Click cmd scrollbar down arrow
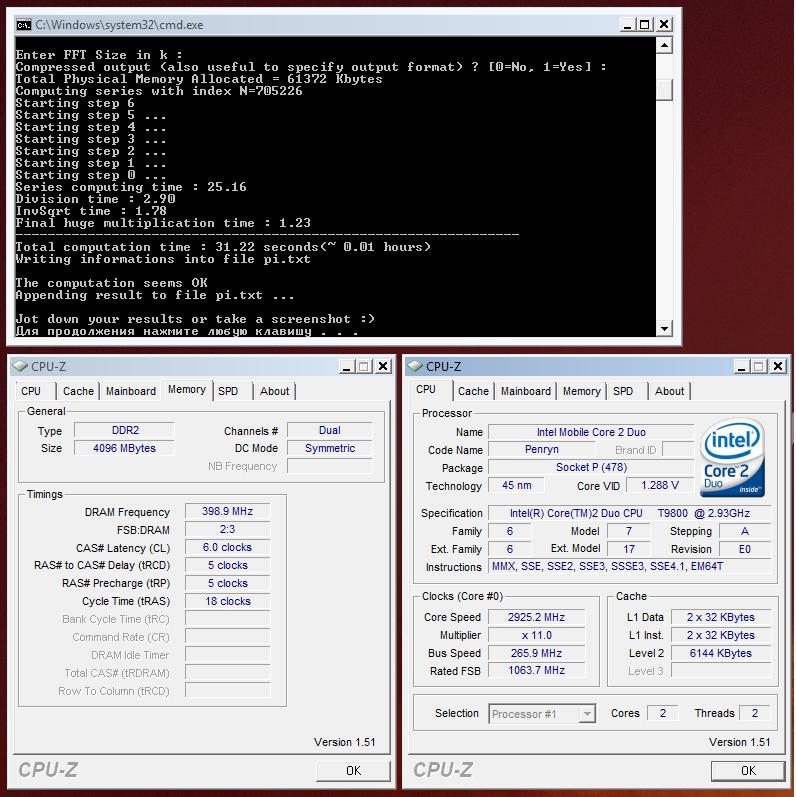The height and width of the screenshot is (797, 796). coord(664,328)
